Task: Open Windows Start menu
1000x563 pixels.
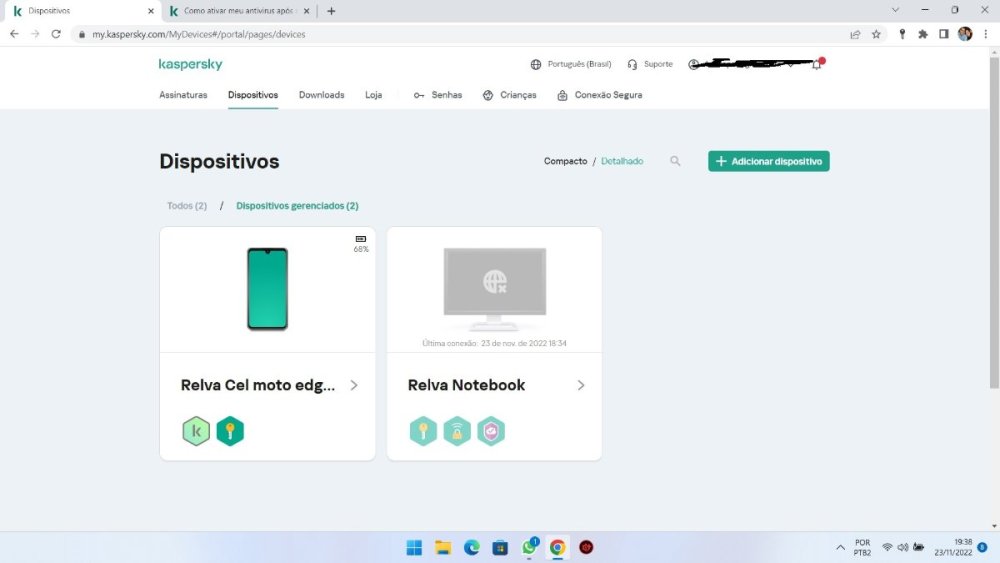Action: tap(414, 547)
